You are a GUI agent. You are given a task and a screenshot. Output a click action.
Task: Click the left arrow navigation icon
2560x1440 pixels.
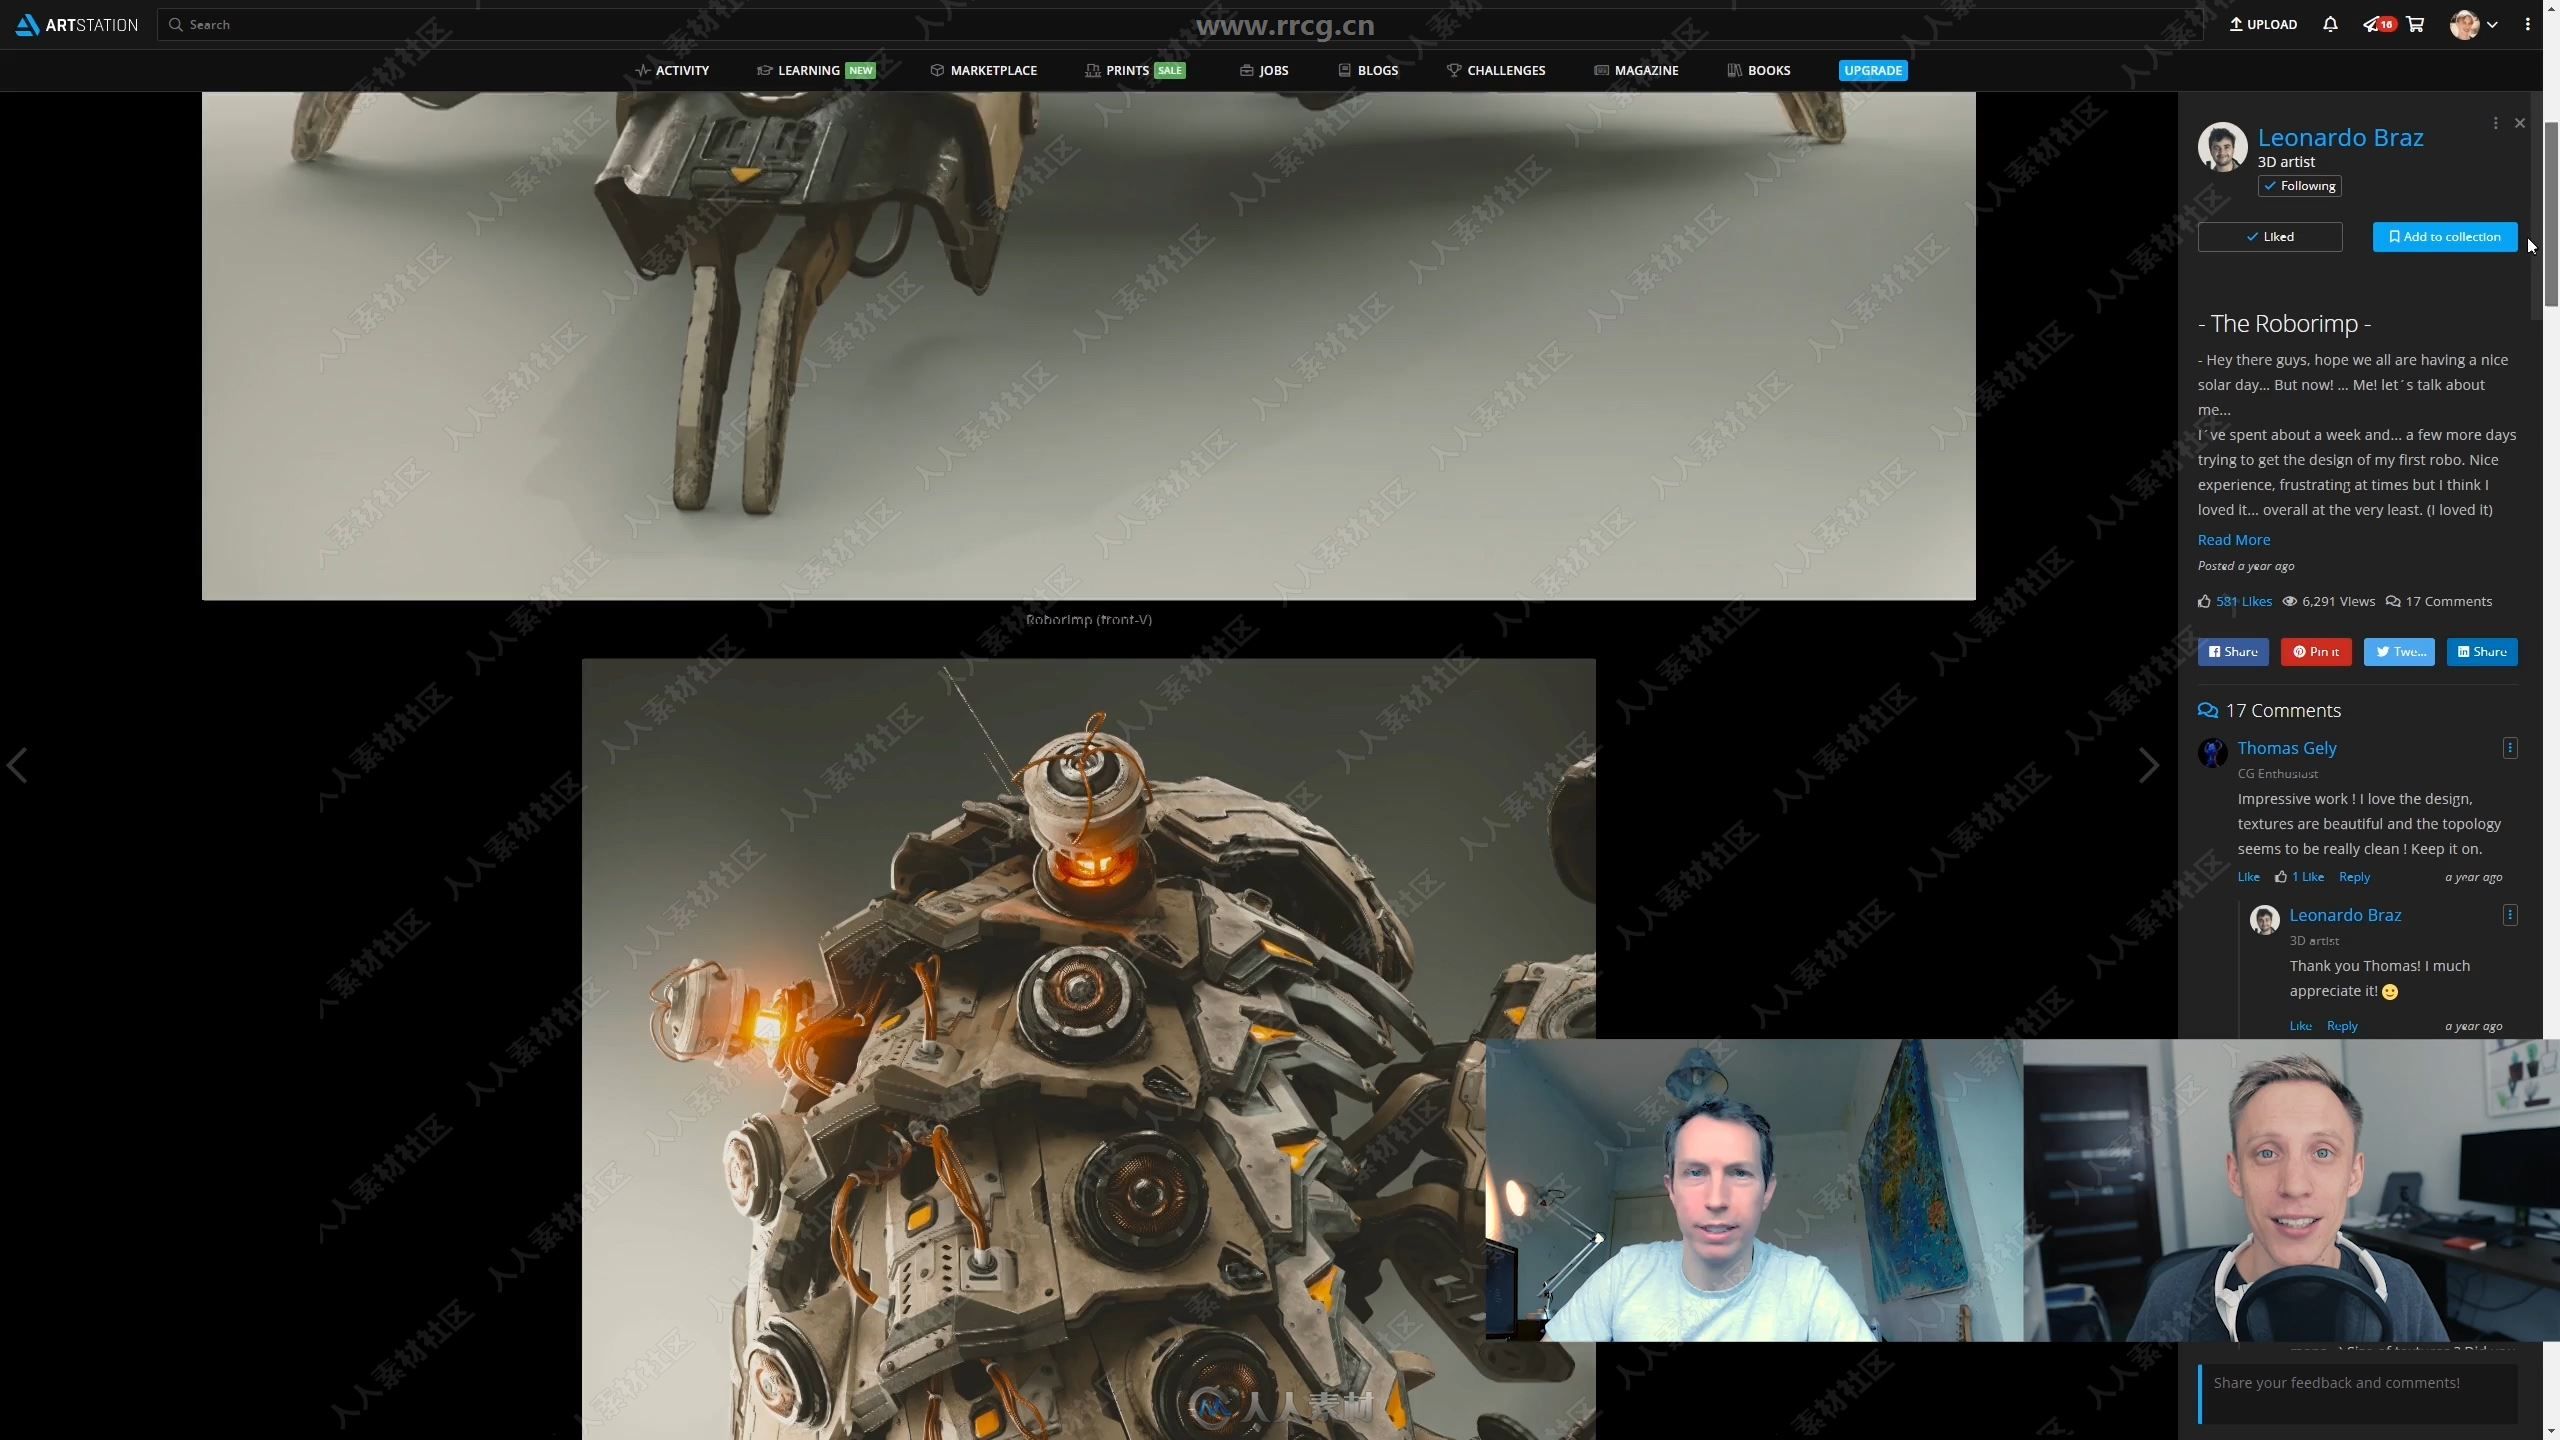click(16, 765)
